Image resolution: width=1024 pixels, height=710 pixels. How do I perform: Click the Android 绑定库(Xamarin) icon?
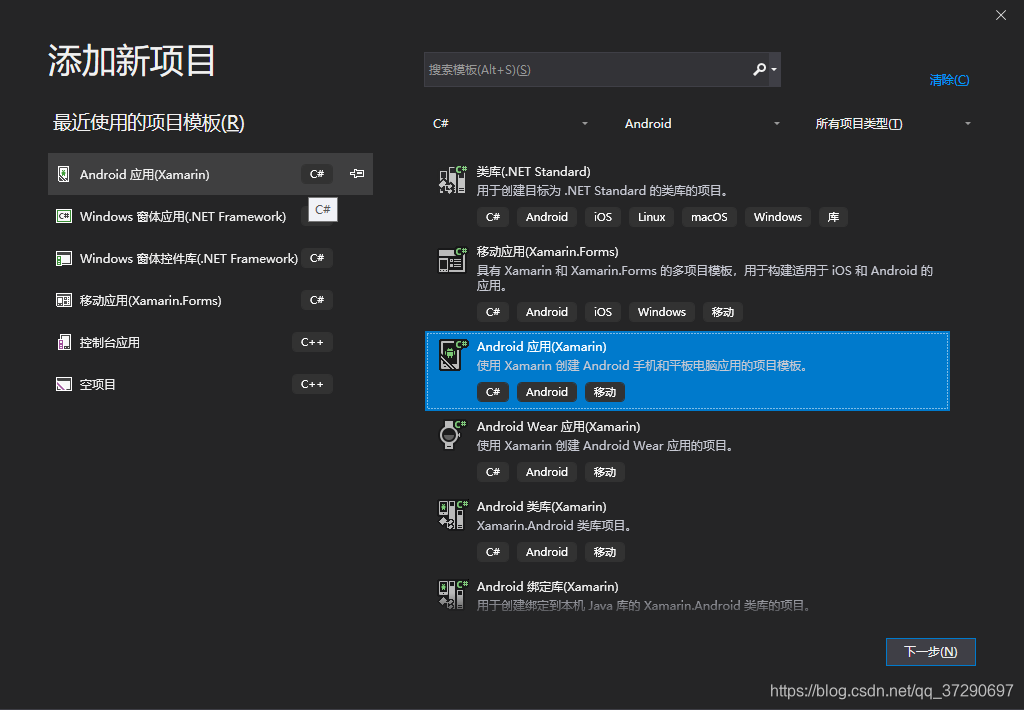(453, 594)
